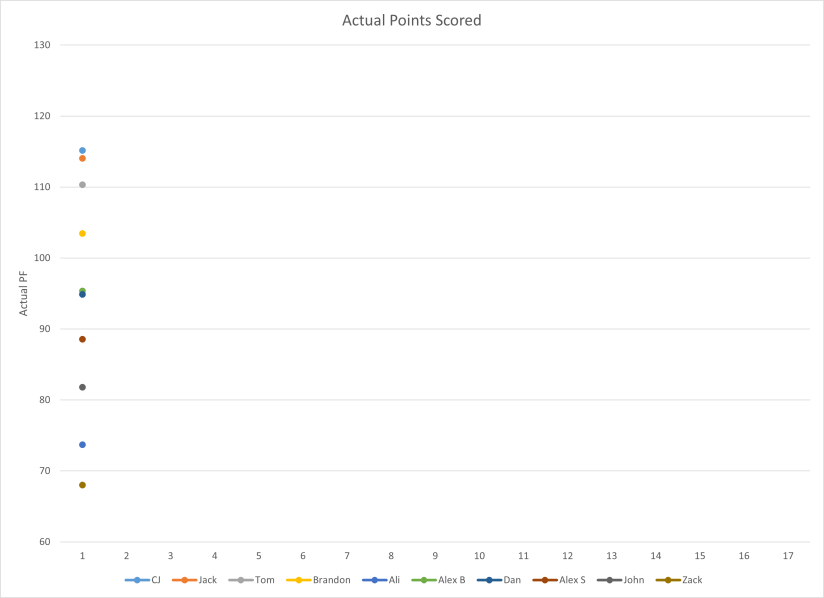Select the gray data point near 110
Screen dimensions: 824x598
click(x=82, y=185)
